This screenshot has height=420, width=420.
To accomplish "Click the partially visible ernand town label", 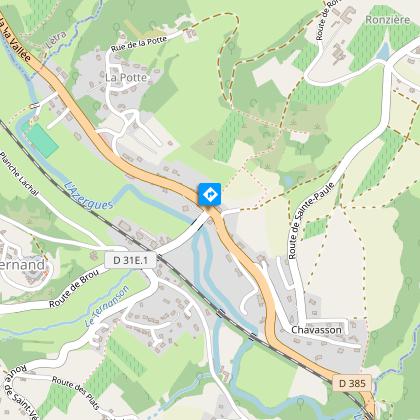I will coord(22,265).
